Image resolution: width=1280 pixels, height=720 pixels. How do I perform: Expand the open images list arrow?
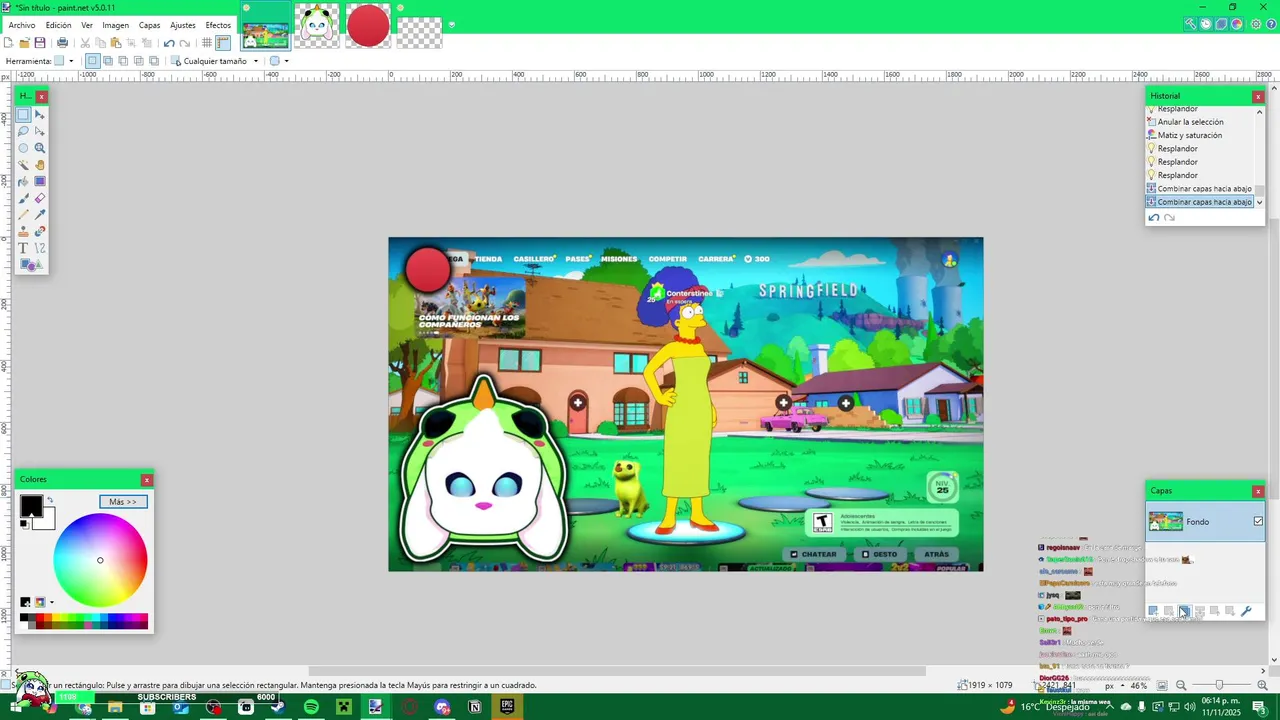(451, 25)
